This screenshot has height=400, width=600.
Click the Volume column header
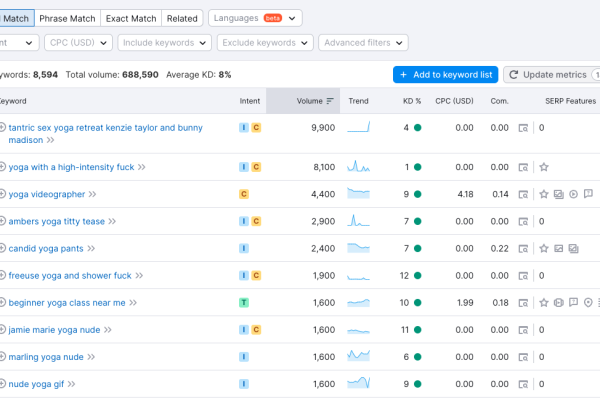[x=303, y=101]
